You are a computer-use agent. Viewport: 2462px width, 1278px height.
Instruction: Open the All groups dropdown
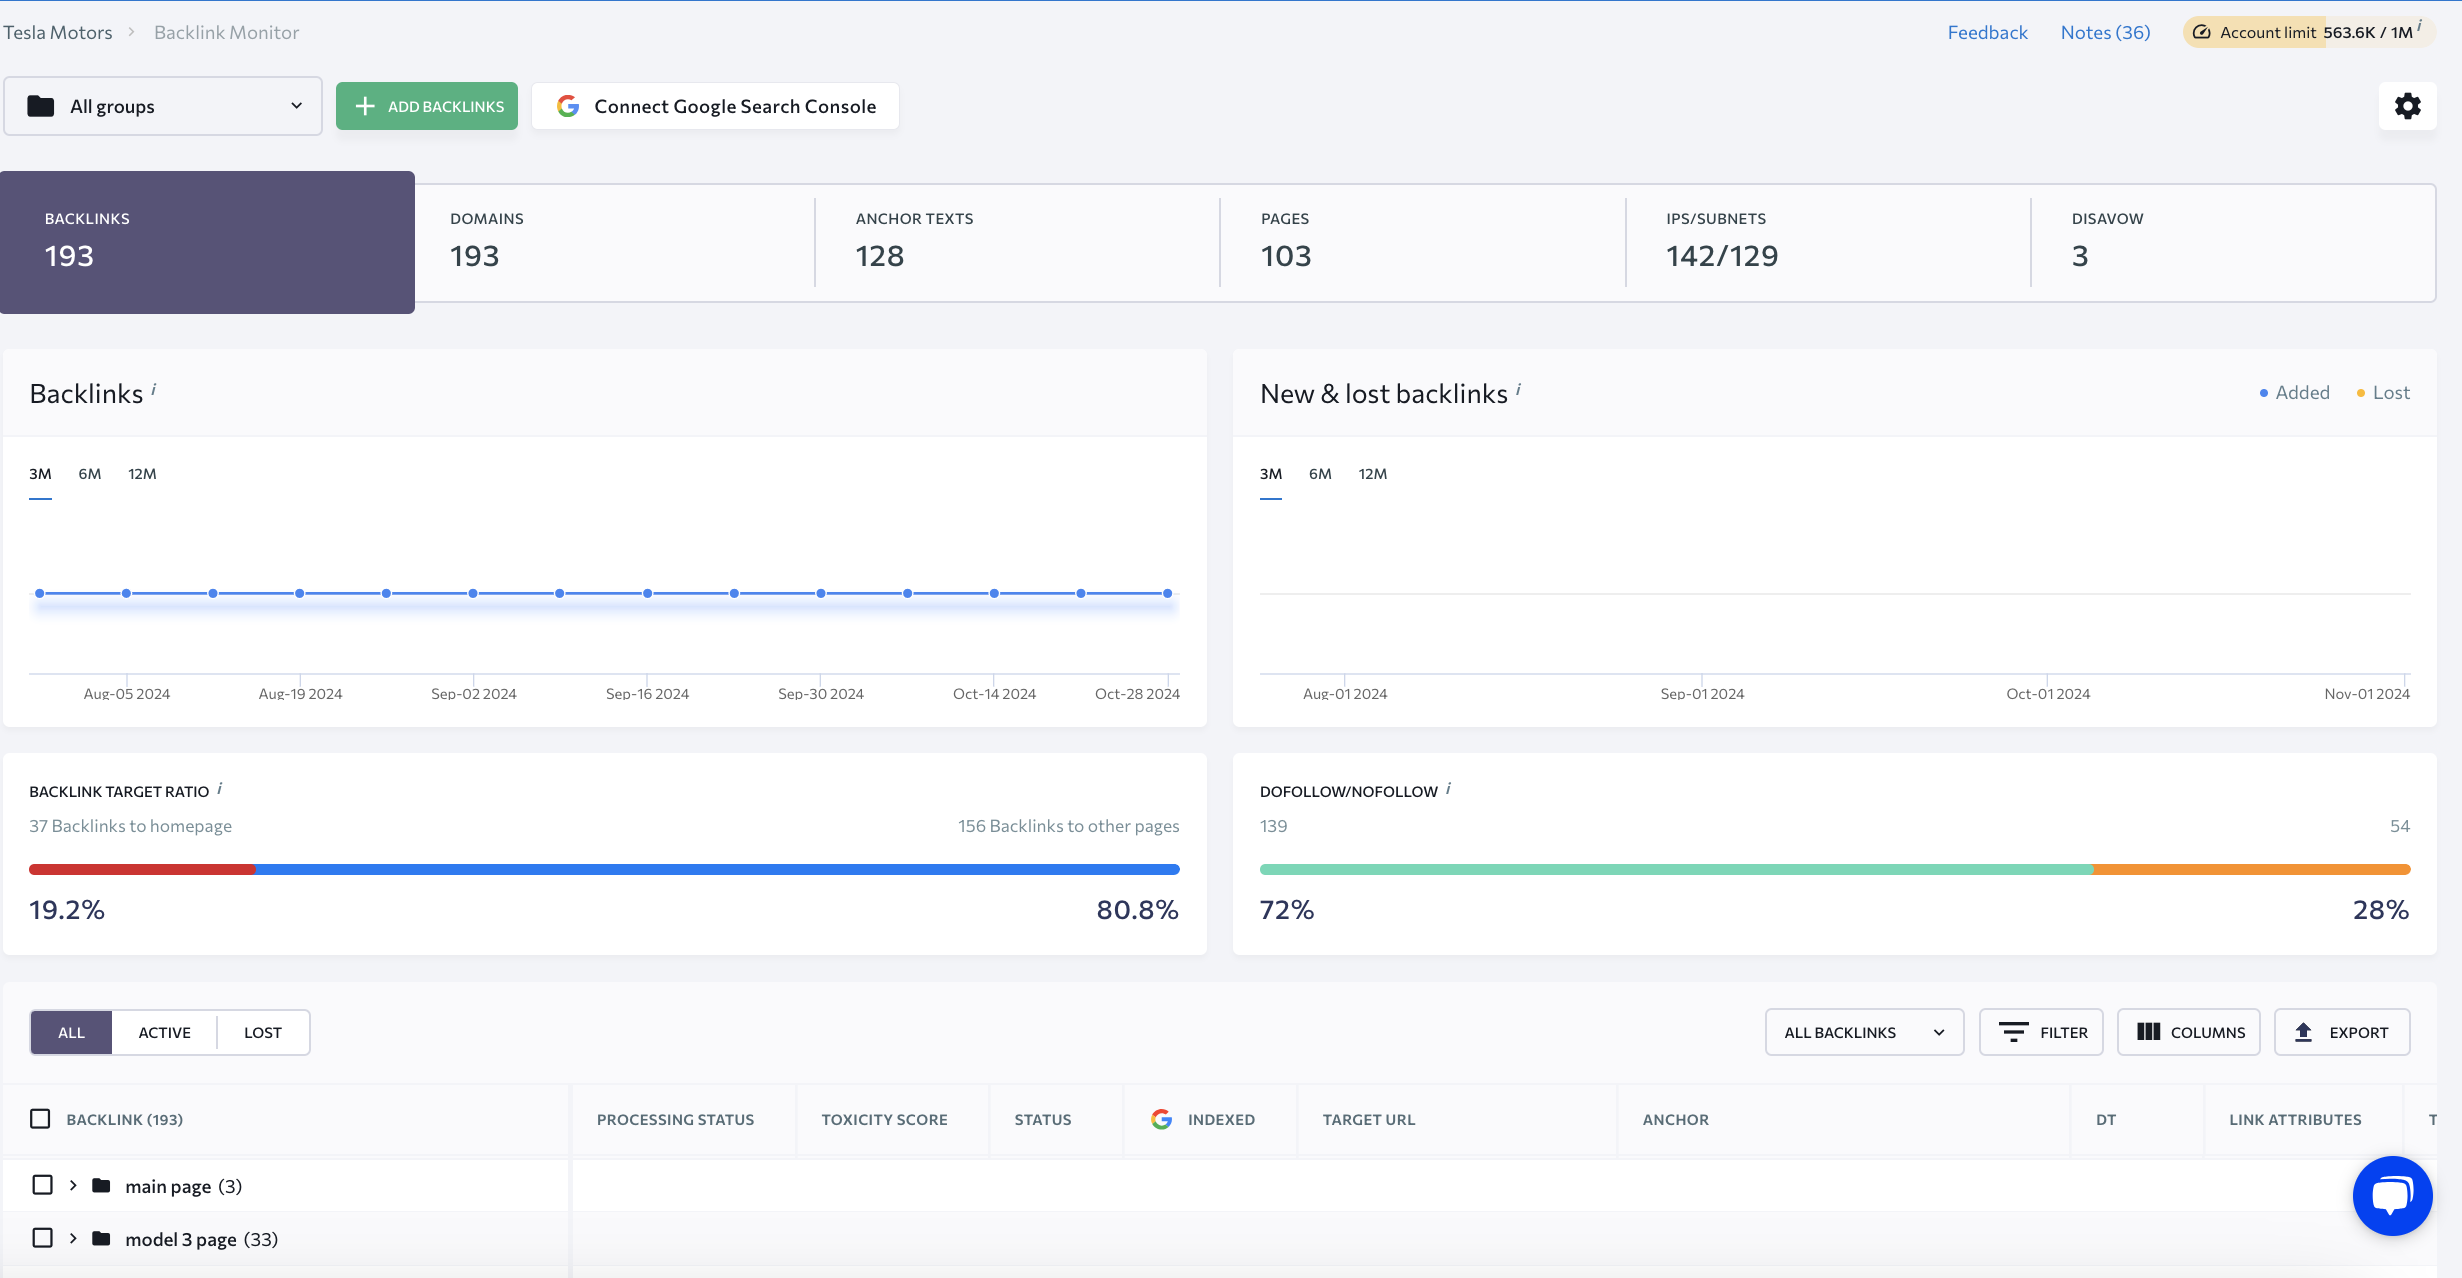163,106
